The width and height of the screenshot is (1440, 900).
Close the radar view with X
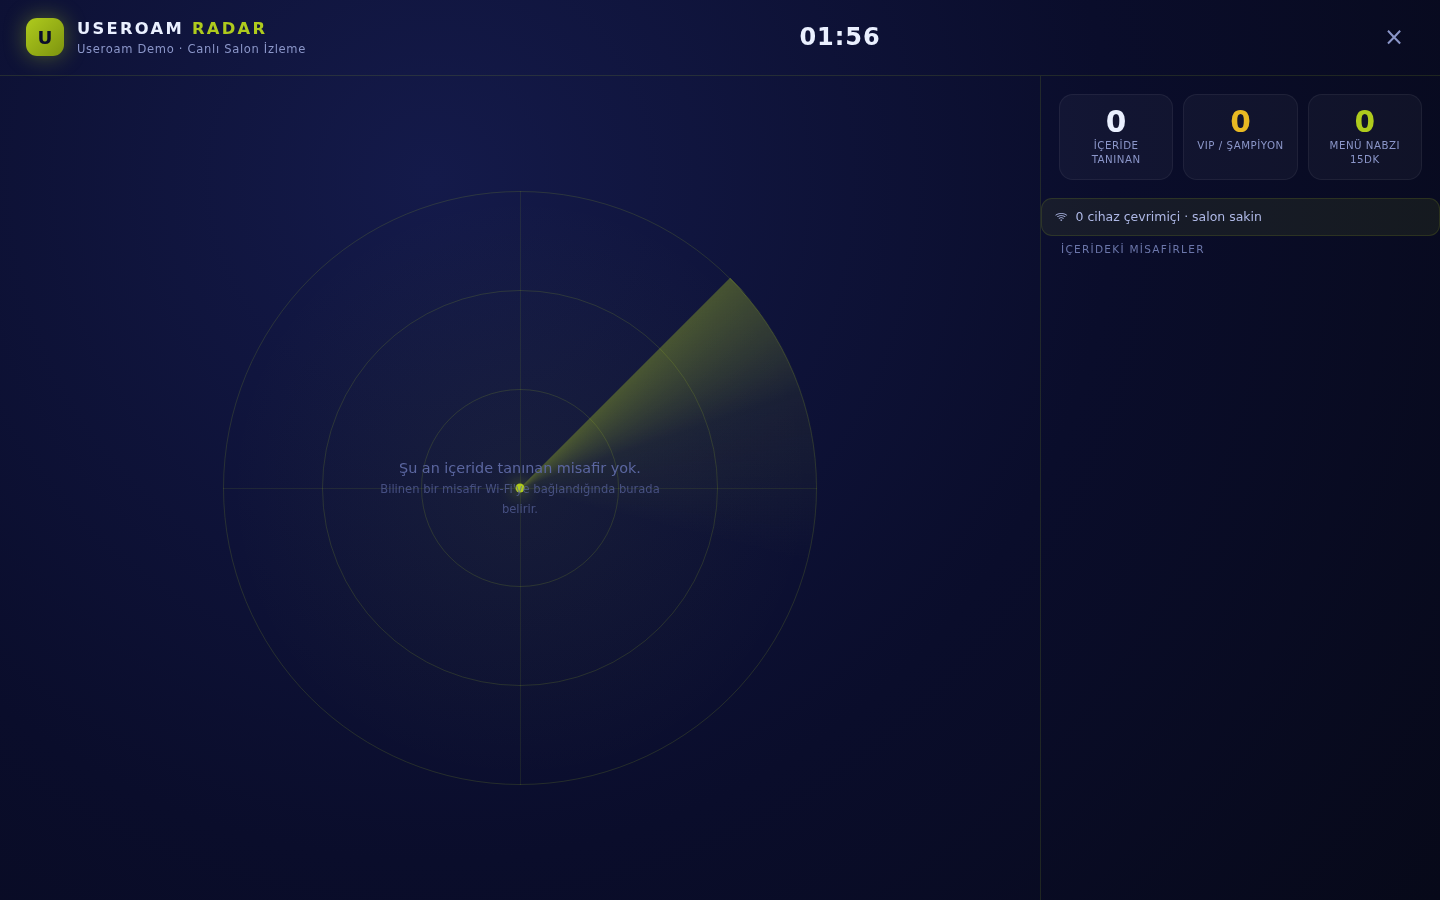(1394, 37)
